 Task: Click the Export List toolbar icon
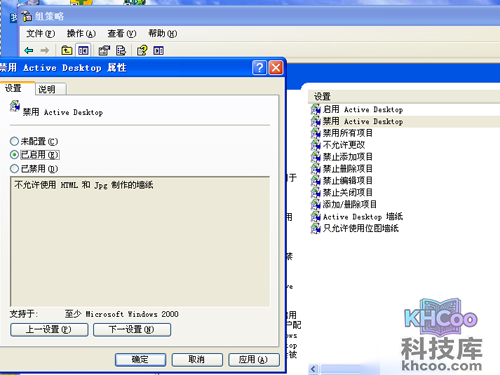point(121,51)
